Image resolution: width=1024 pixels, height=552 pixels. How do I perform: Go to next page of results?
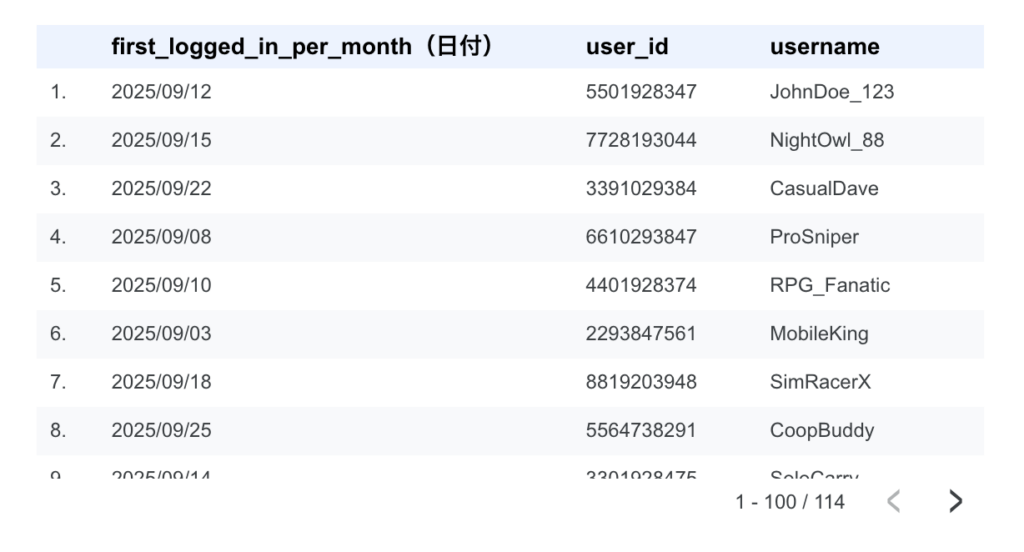pos(955,502)
